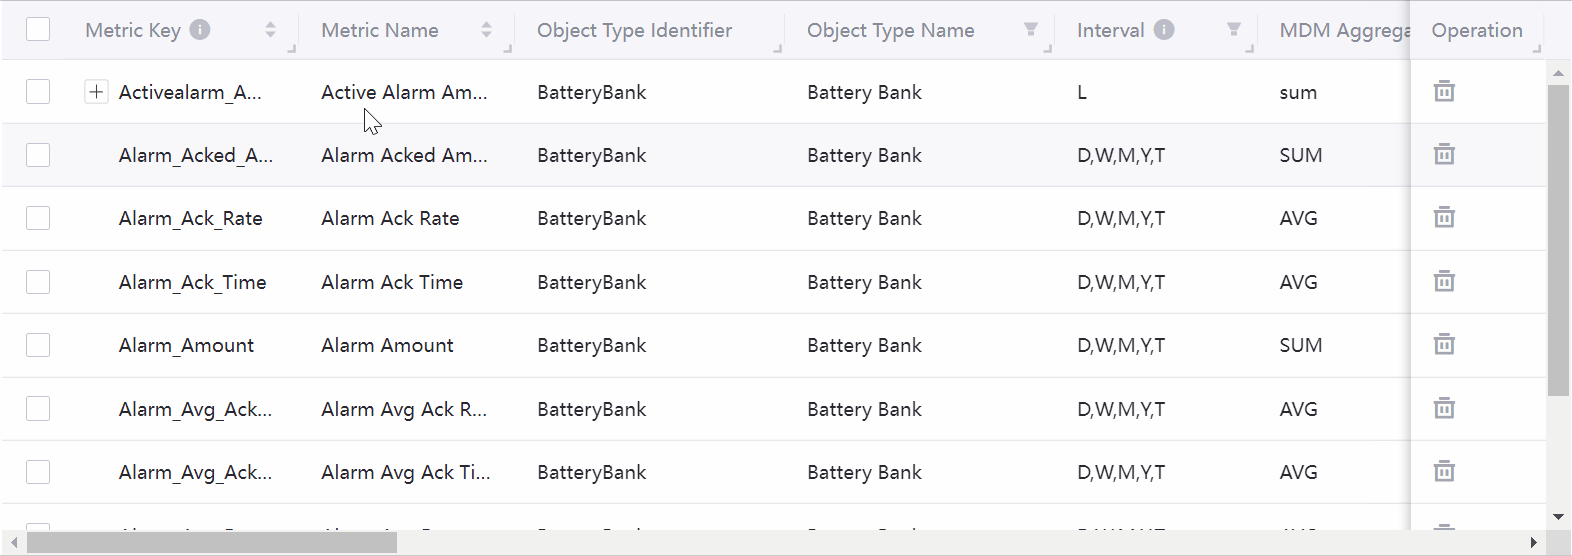Delete the Alarm_Amount metric row
The height and width of the screenshot is (556, 1572).
point(1444,344)
